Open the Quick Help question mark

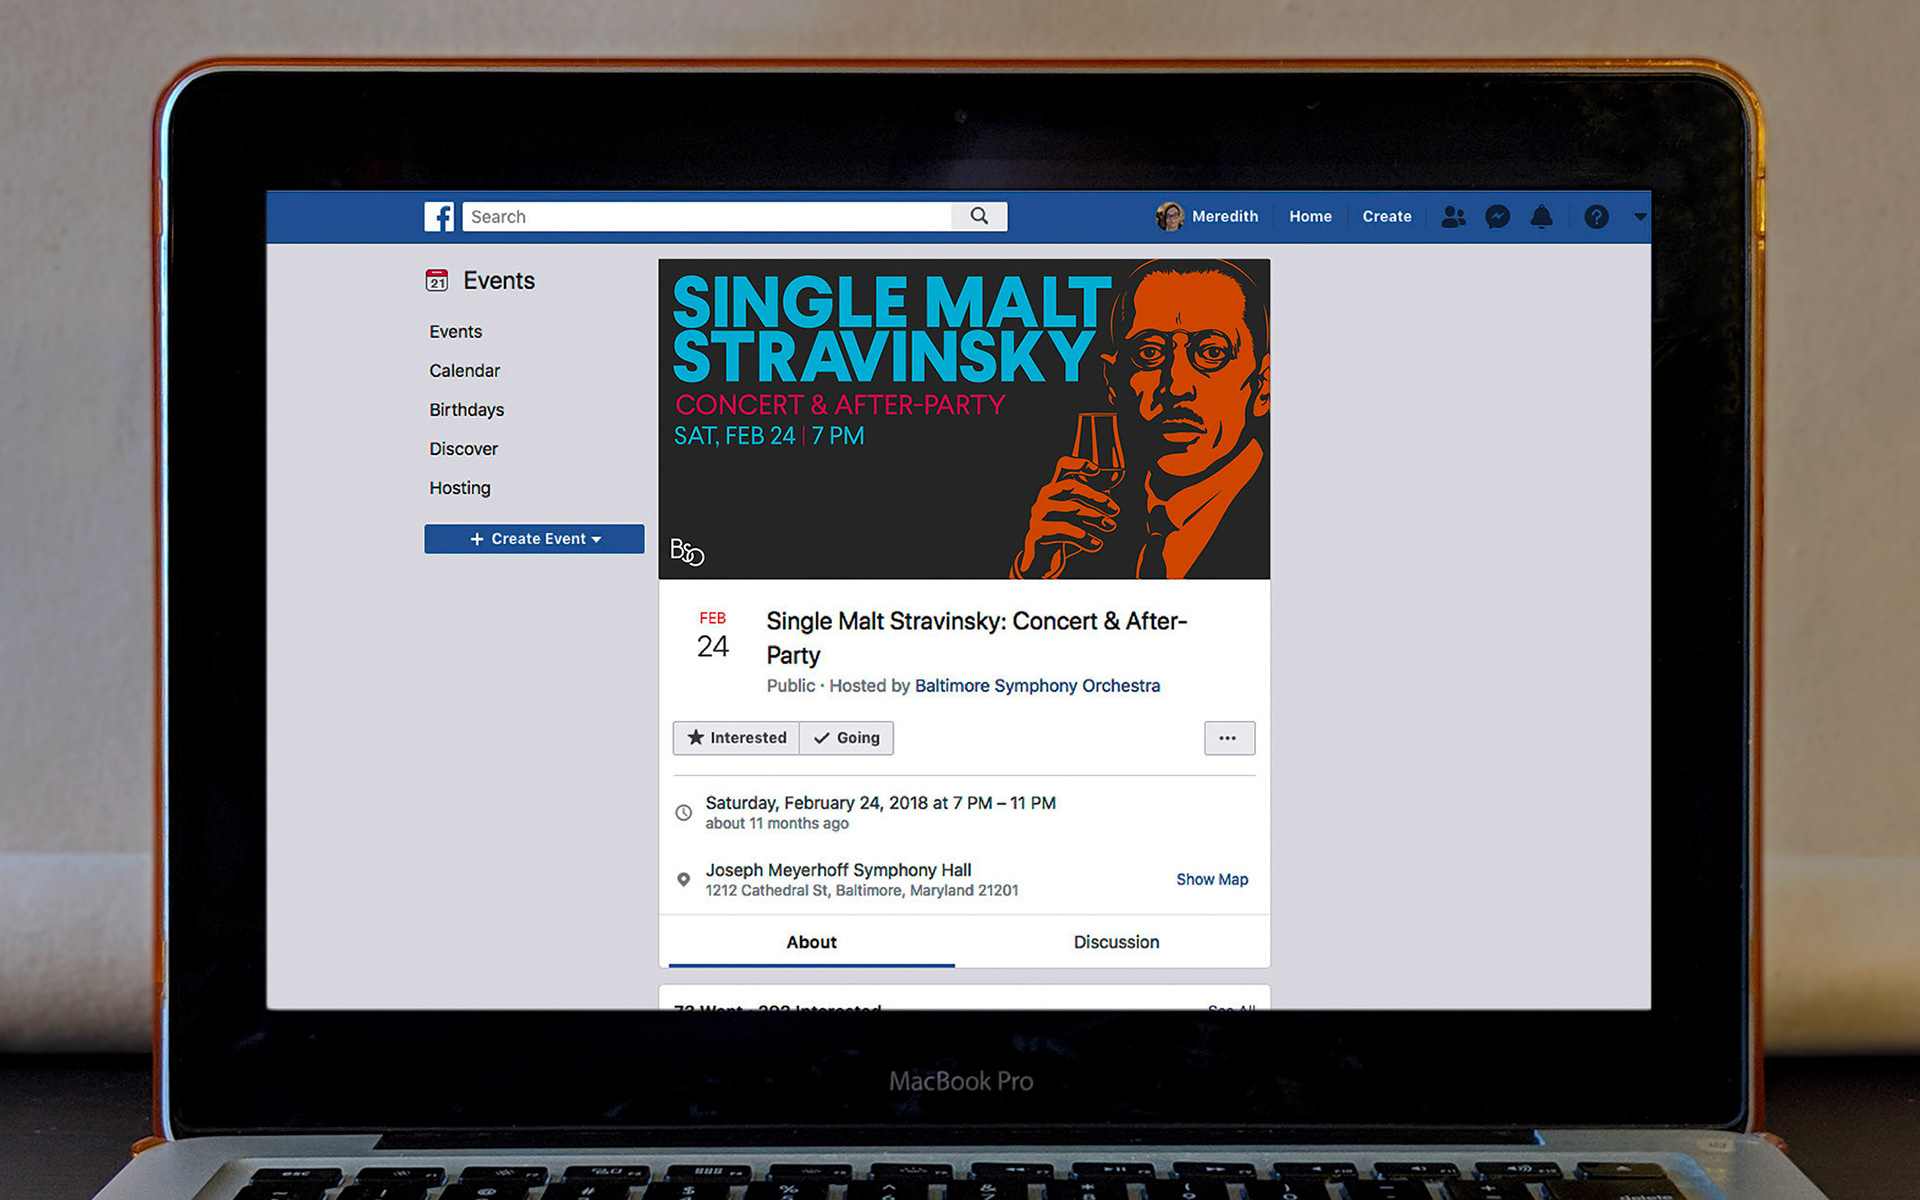1596,216
